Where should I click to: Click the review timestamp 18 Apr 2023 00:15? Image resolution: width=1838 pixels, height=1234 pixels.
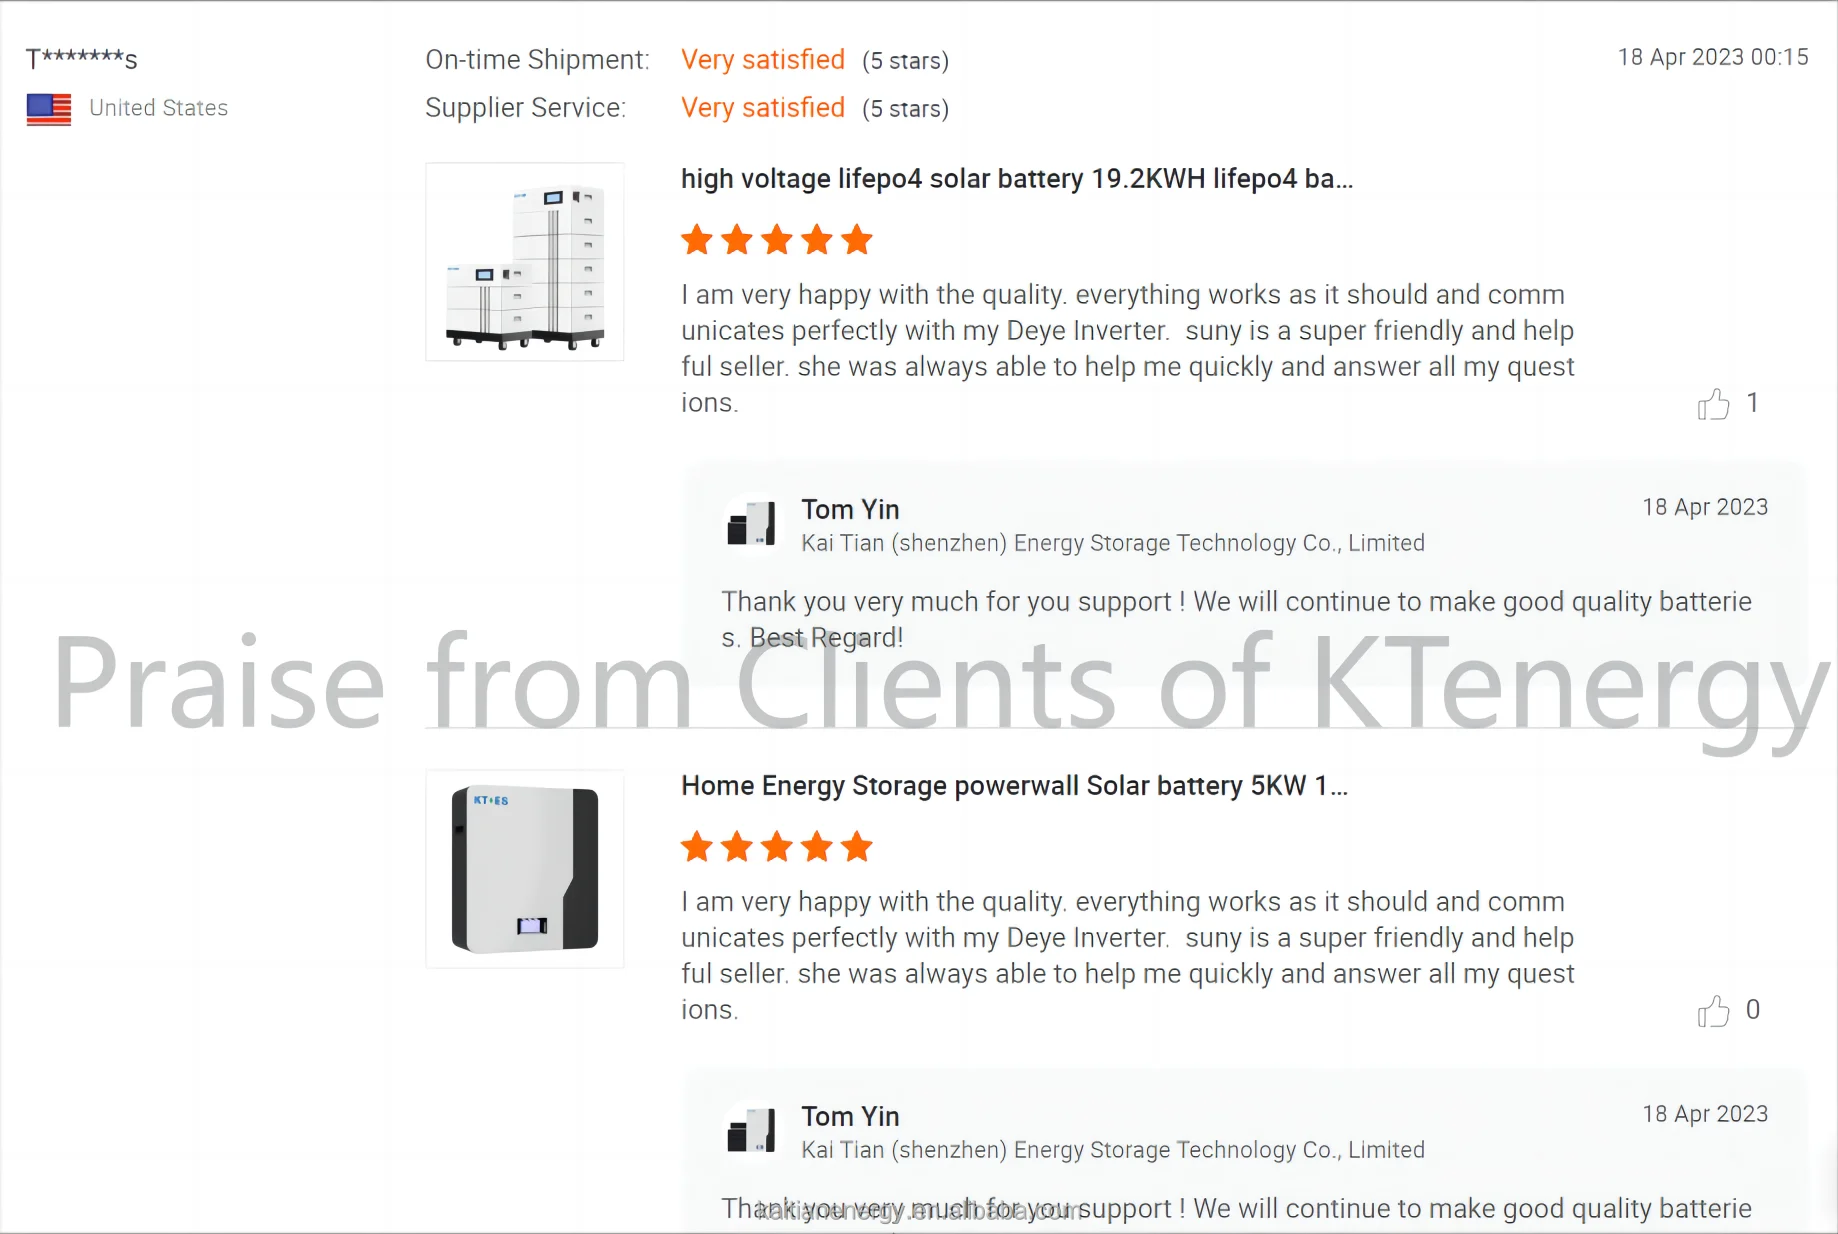click(x=1713, y=57)
